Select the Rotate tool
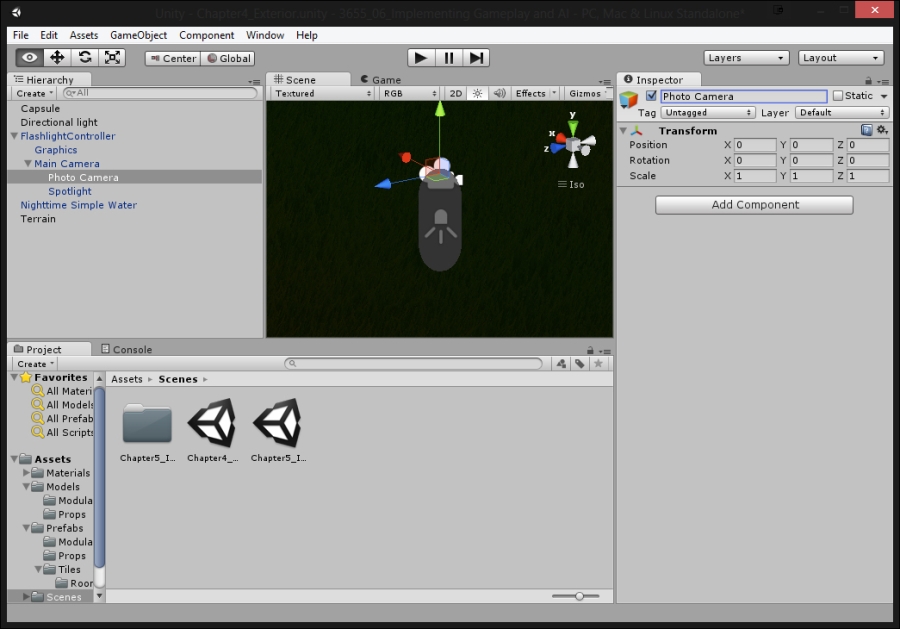 point(85,57)
